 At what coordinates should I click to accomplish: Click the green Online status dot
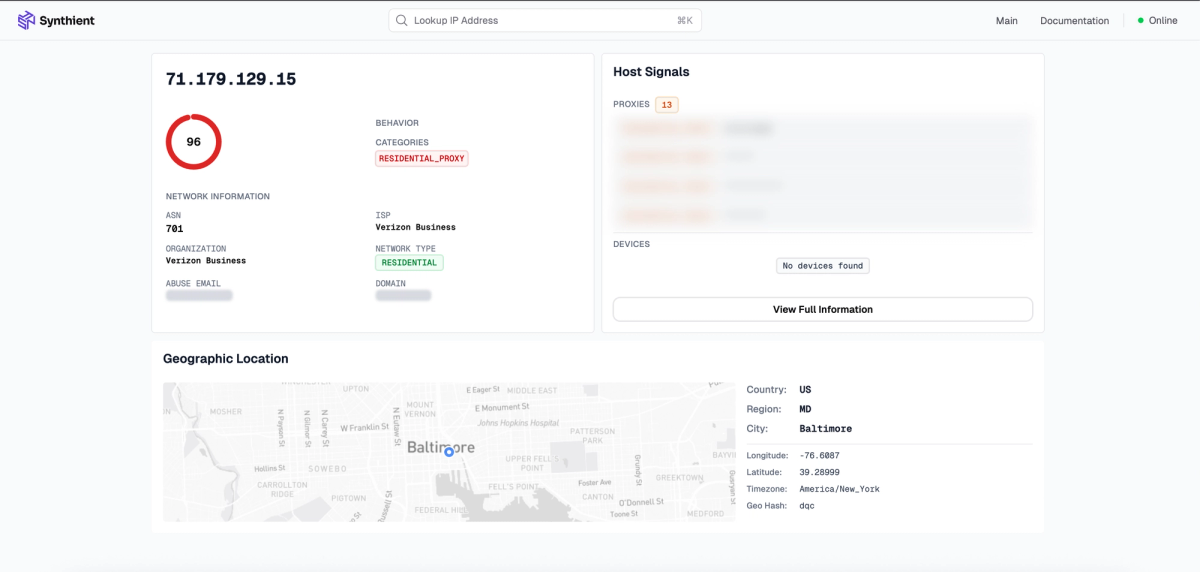coord(1140,20)
